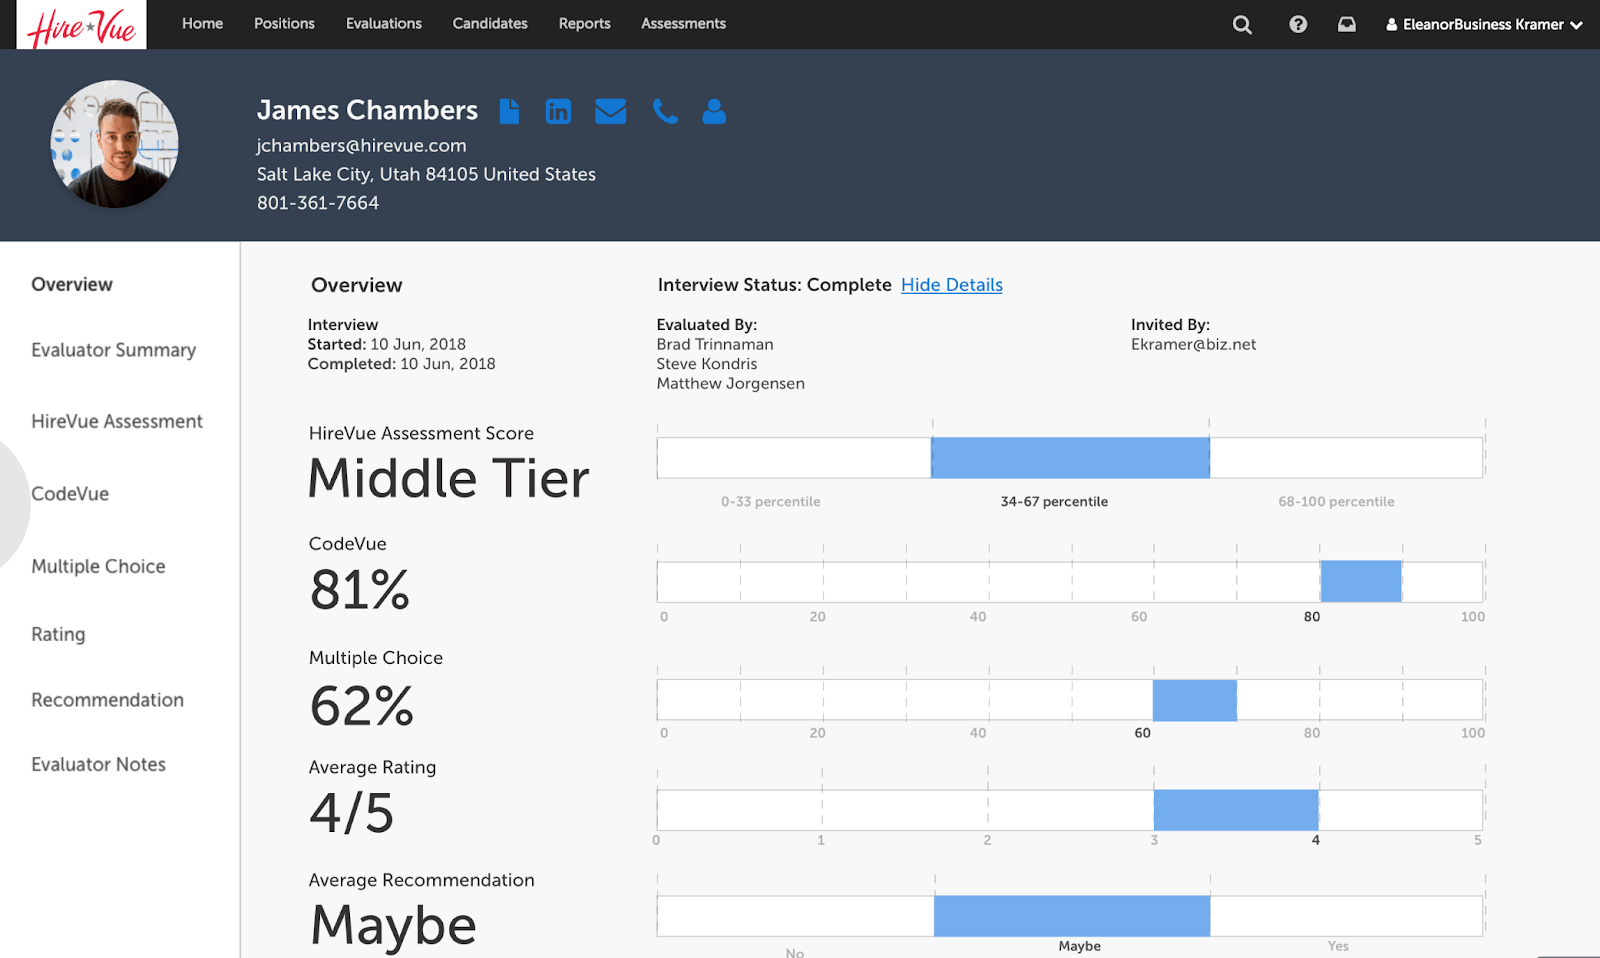
Task: Click evaluator name Brad Trinnaman
Action: pos(715,345)
